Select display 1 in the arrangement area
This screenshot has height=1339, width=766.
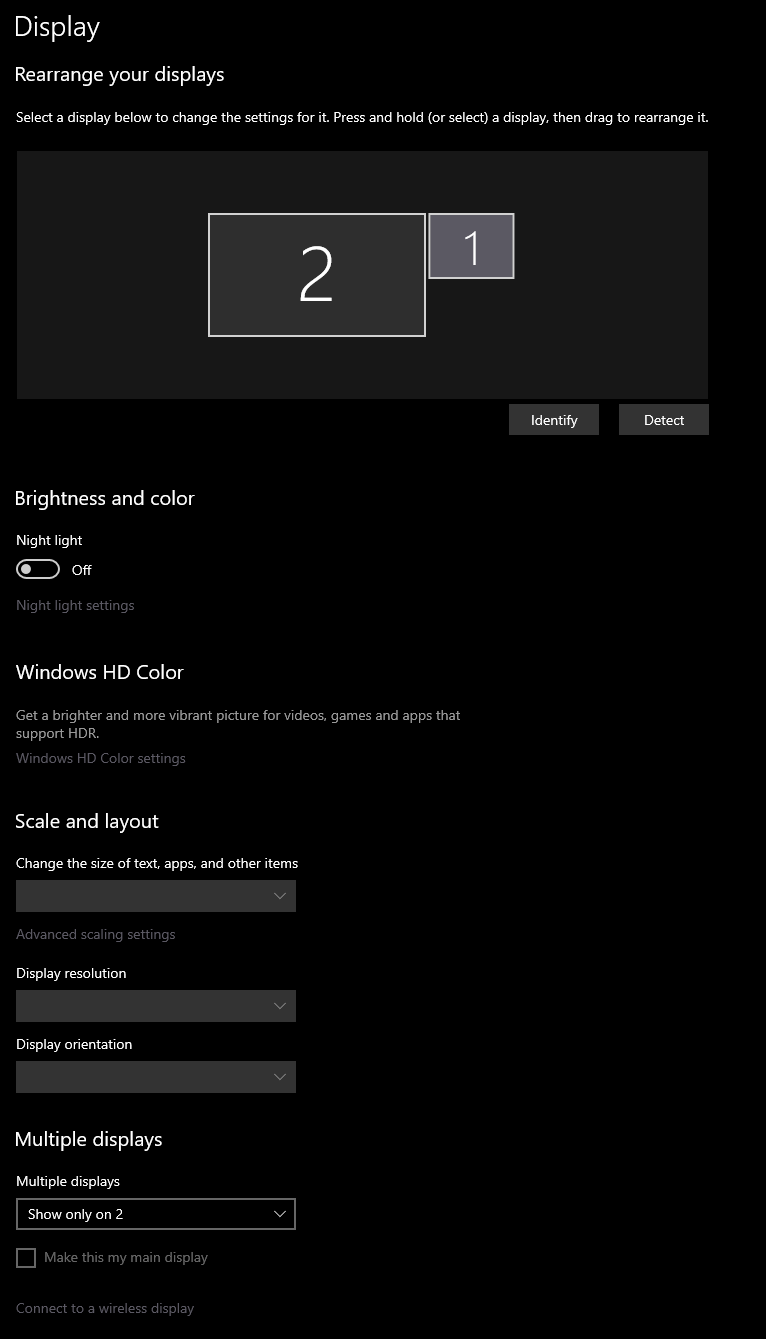click(471, 246)
